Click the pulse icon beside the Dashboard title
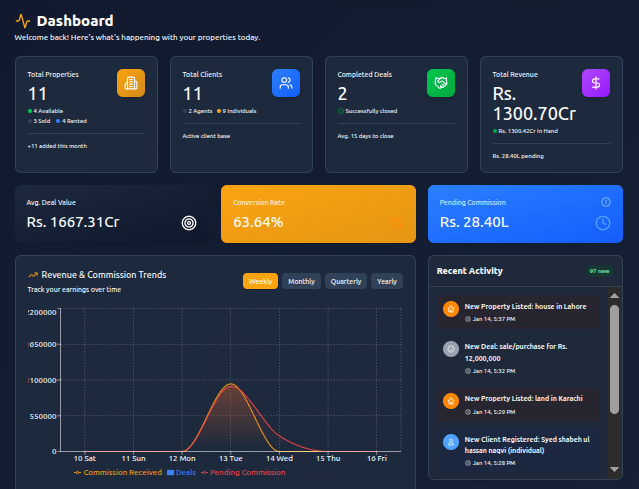 tap(23, 21)
